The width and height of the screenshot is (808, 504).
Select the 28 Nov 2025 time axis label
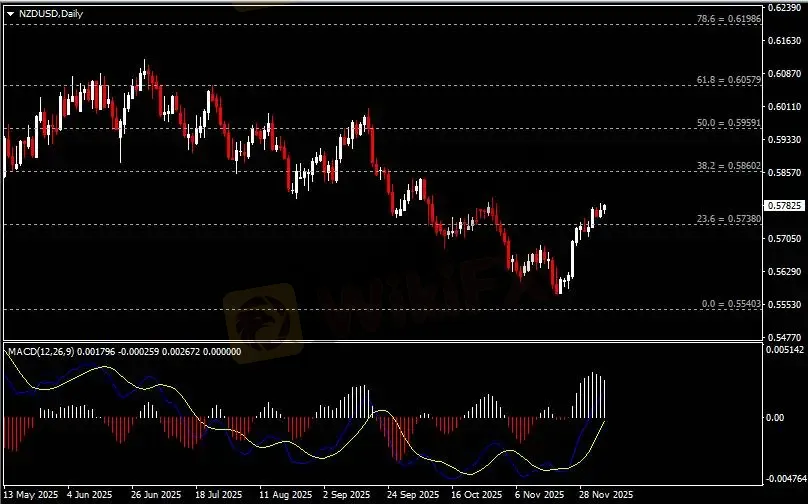tap(606, 495)
